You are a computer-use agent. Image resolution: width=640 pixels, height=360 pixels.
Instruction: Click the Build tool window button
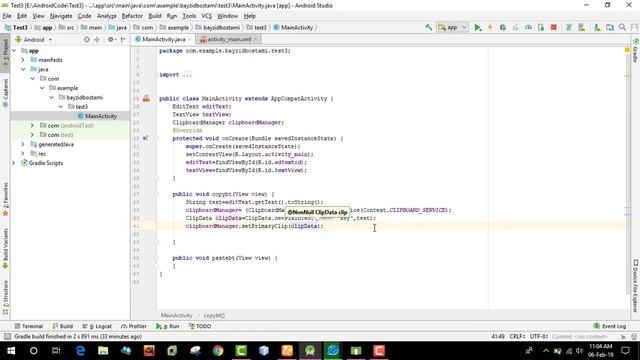(x=62, y=326)
